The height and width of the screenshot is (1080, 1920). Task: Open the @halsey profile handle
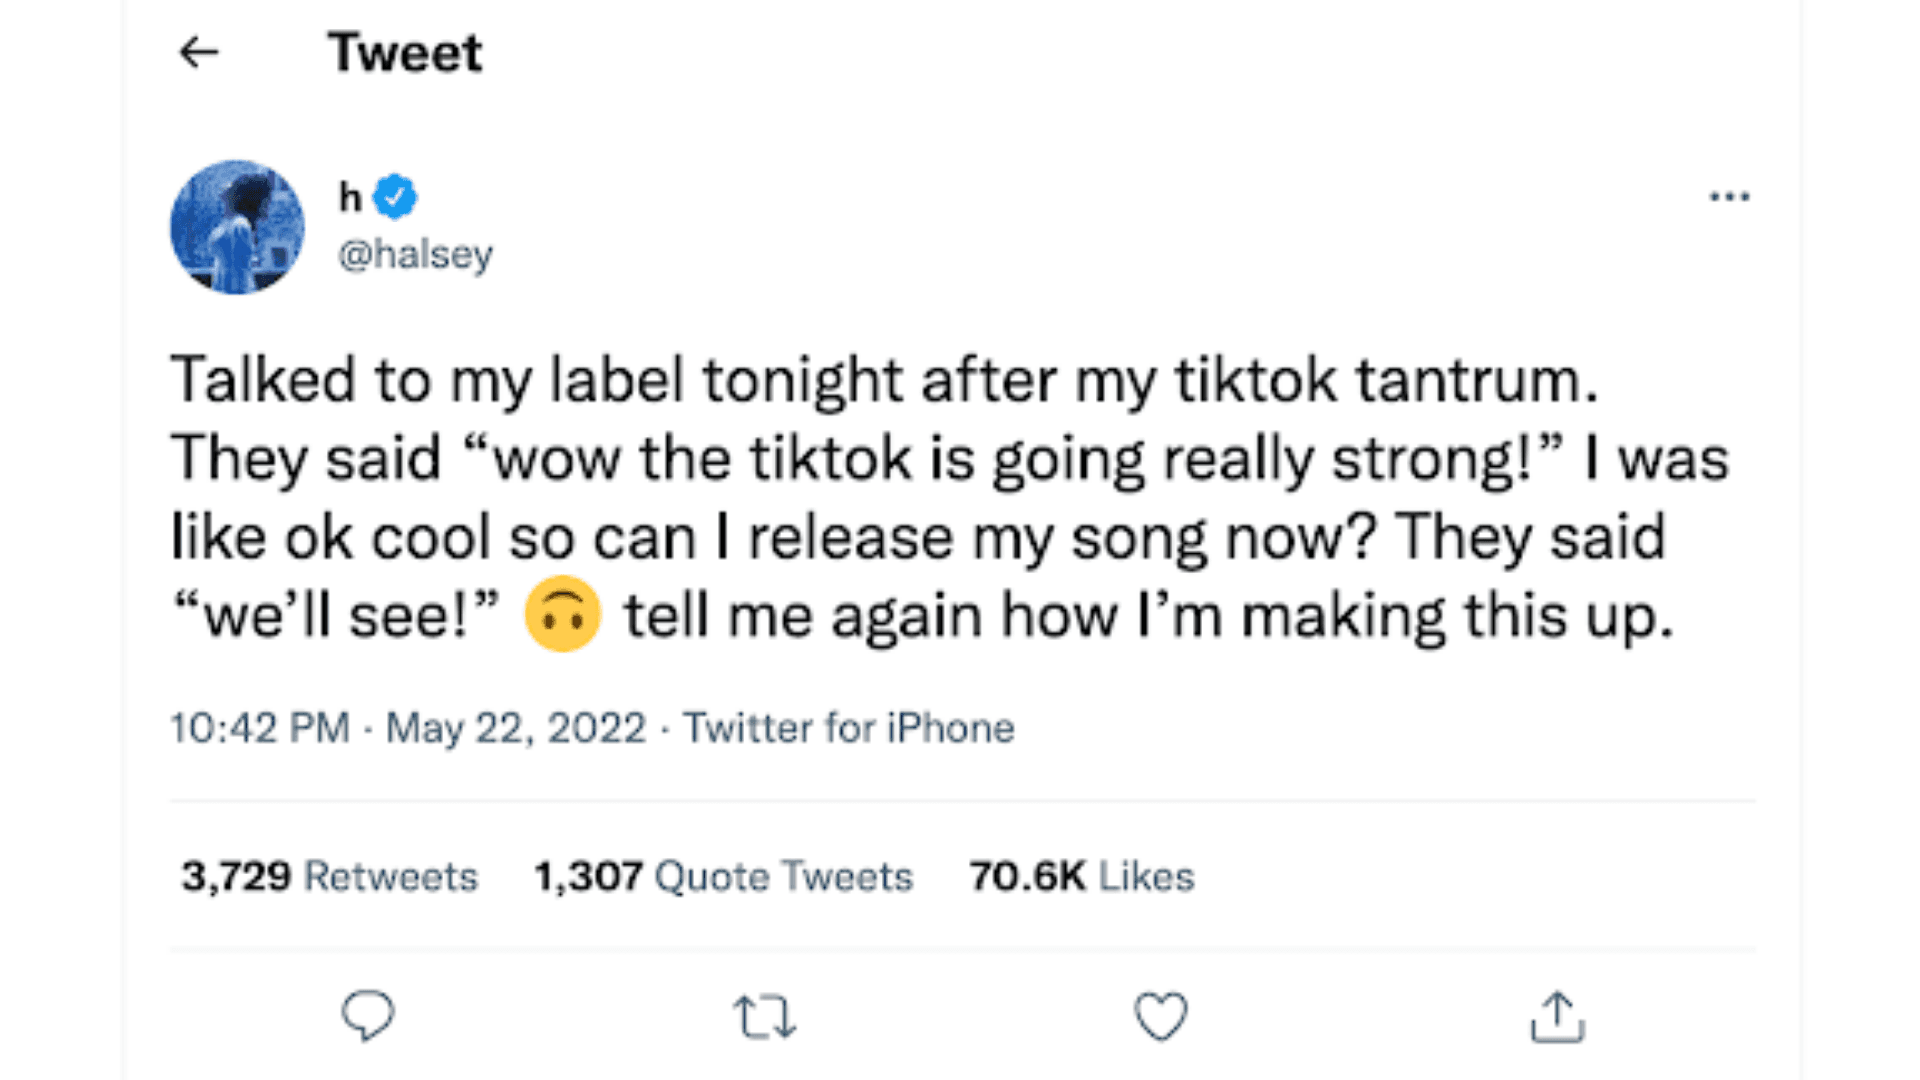416,253
